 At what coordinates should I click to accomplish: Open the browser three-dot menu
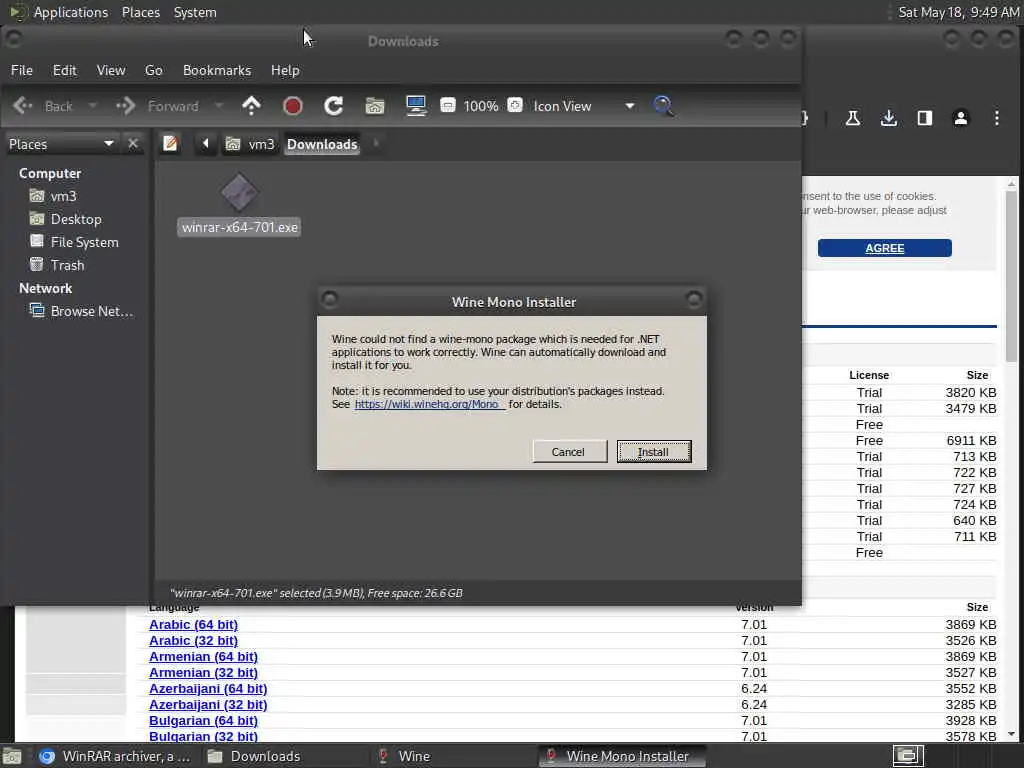tap(997, 118)
